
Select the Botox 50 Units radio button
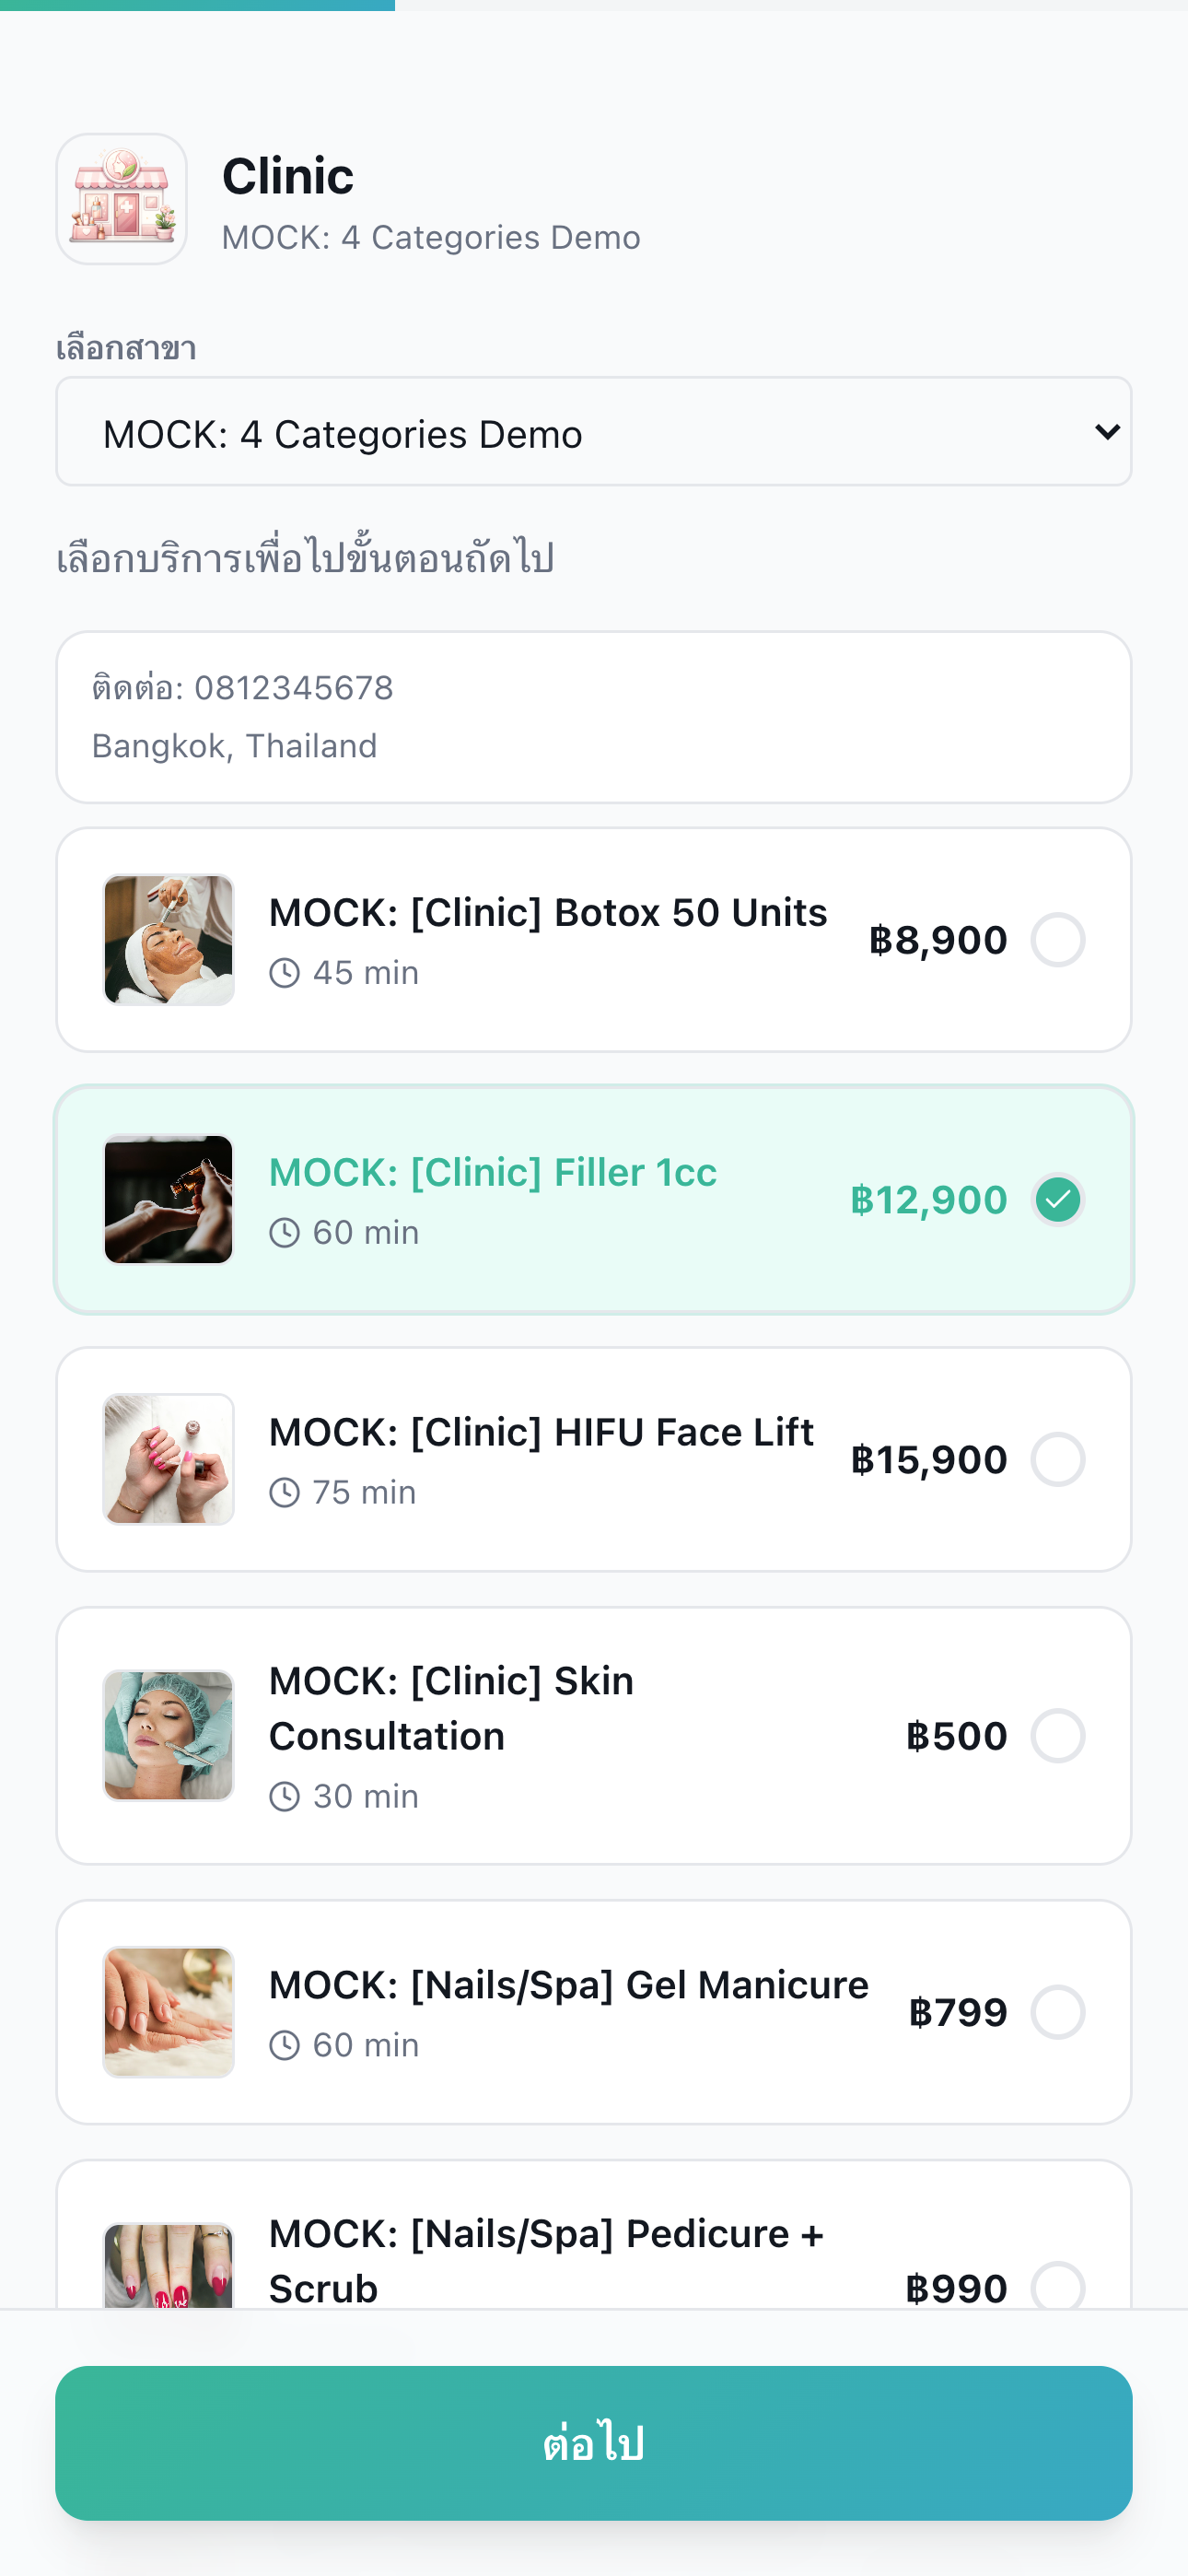1057,940
